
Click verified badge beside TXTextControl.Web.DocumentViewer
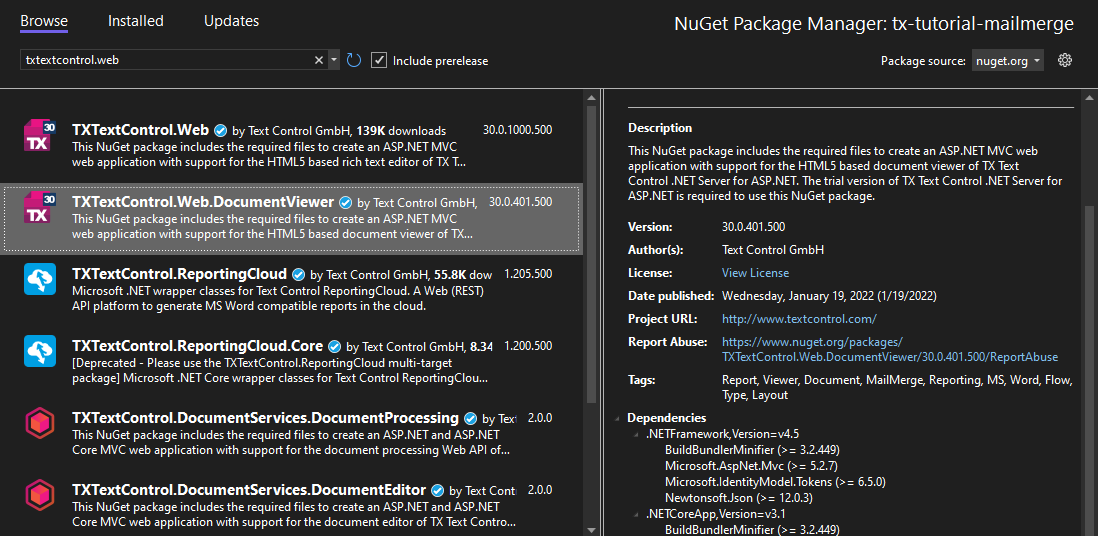click(x=345, y=202)
